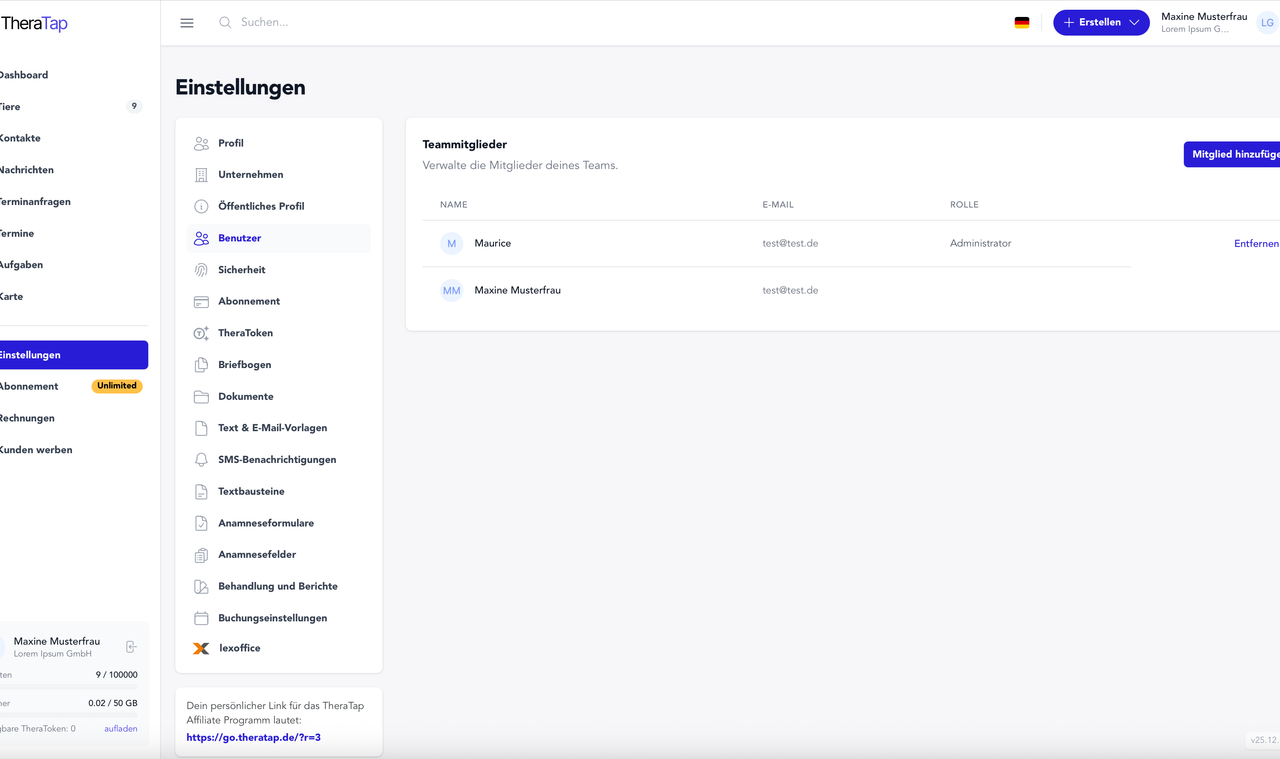
Task: Click the aufladen link for TheraToken
Action: pos(121,728)
